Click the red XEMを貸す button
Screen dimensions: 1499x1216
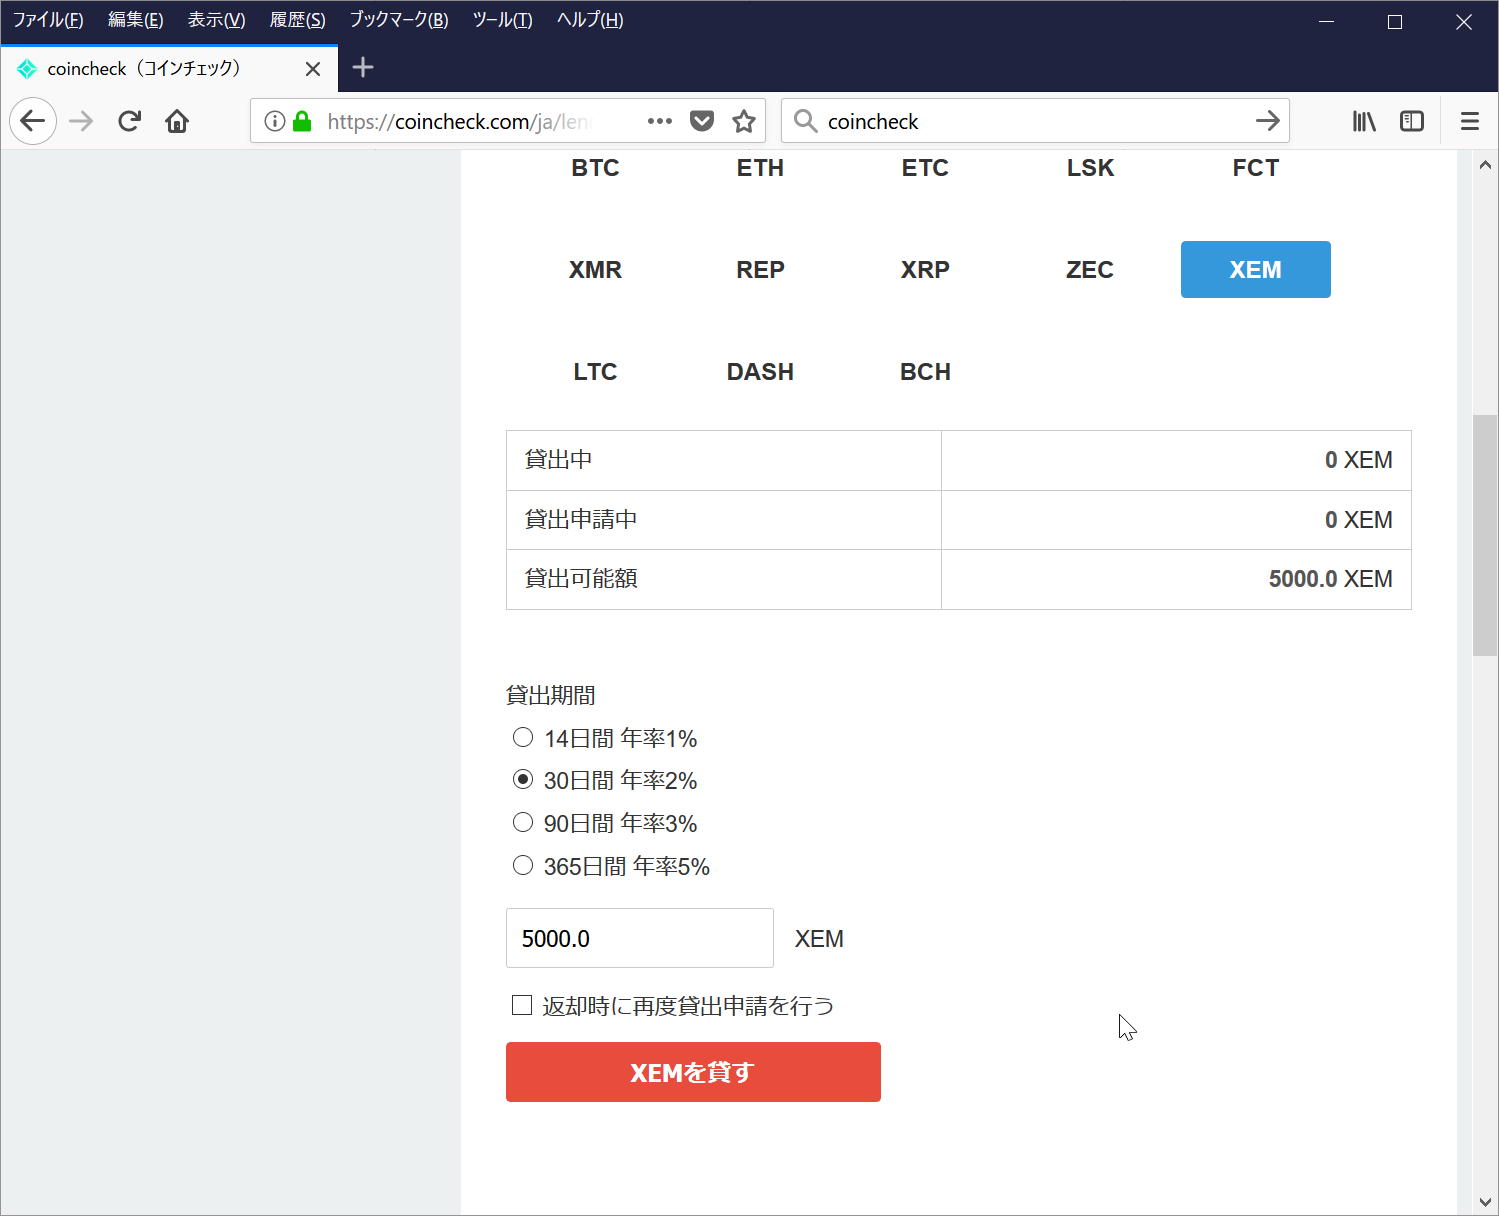(x=693, y=1072)
